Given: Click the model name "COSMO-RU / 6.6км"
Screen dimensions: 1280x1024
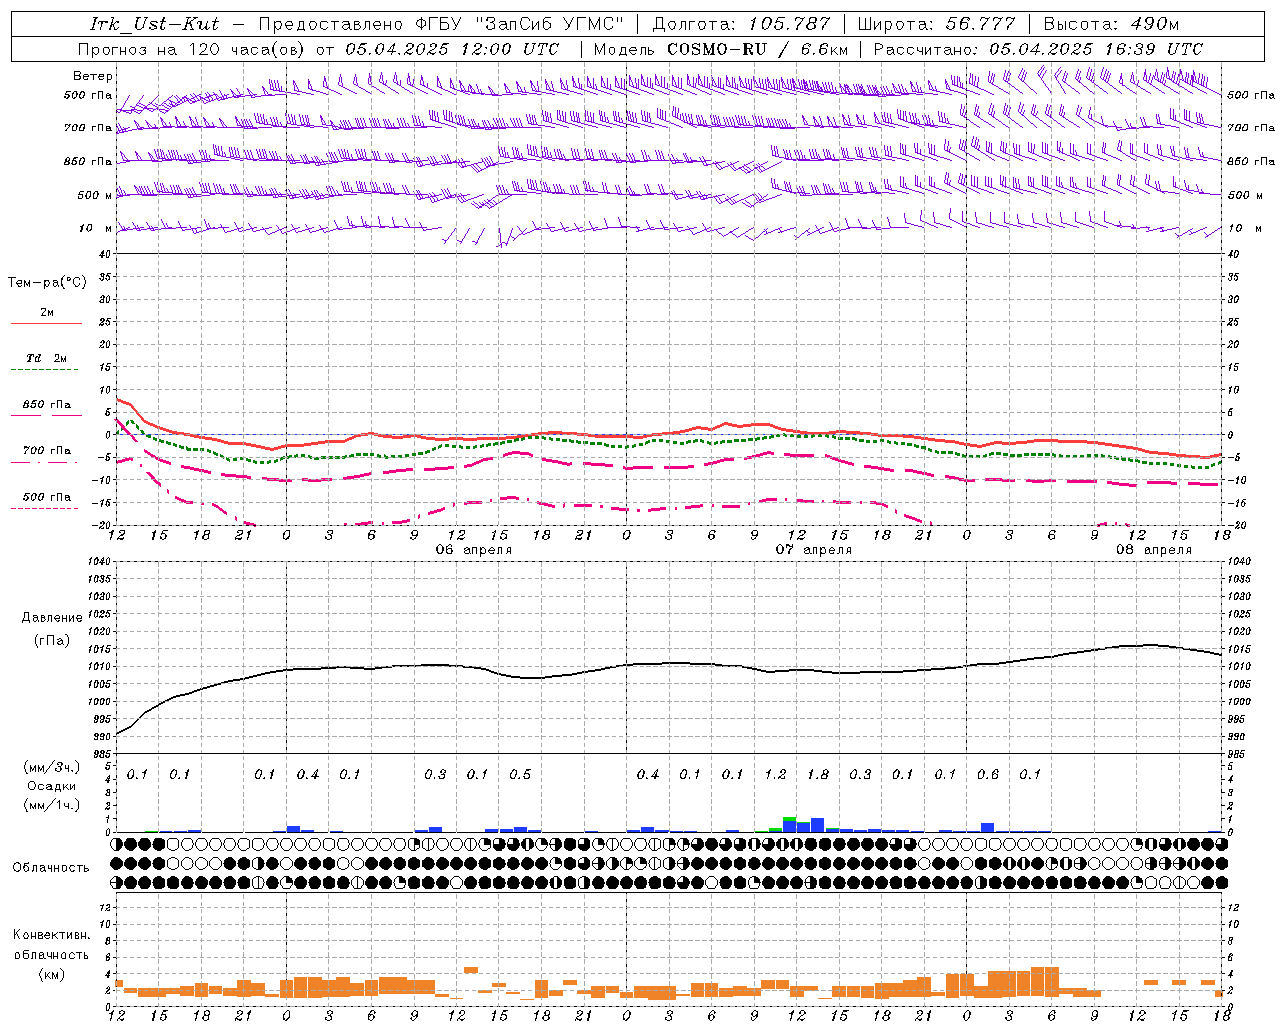Looking at the screenshot, I should click(757, 49).
